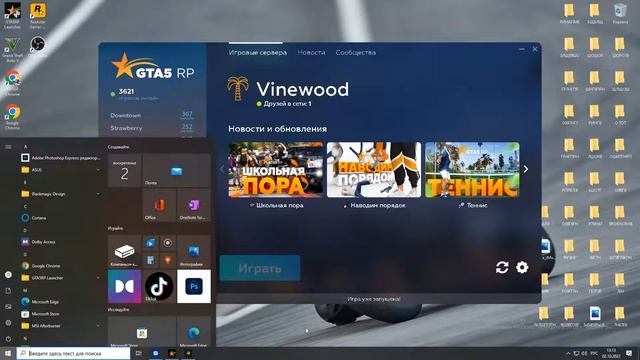This screenshot has width=640, height=360.
Task: Launch the Photoshop Ps tile
Action: 194,286
